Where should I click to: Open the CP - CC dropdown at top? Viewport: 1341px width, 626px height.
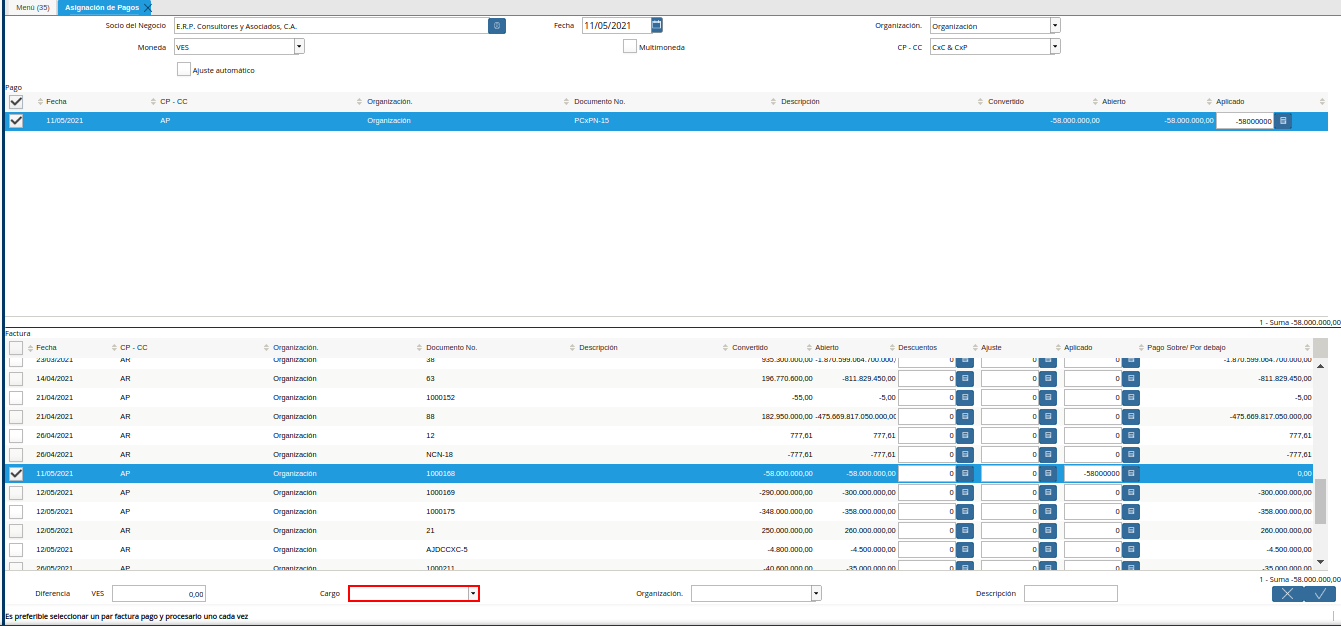click(x=1055, y=46)
